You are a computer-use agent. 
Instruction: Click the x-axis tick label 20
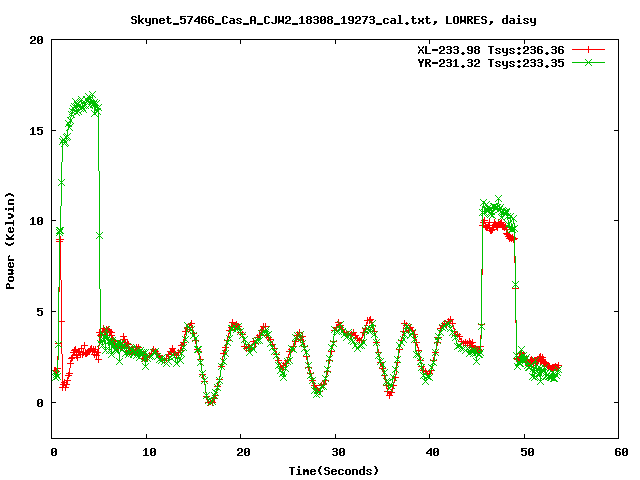point(241,452)
